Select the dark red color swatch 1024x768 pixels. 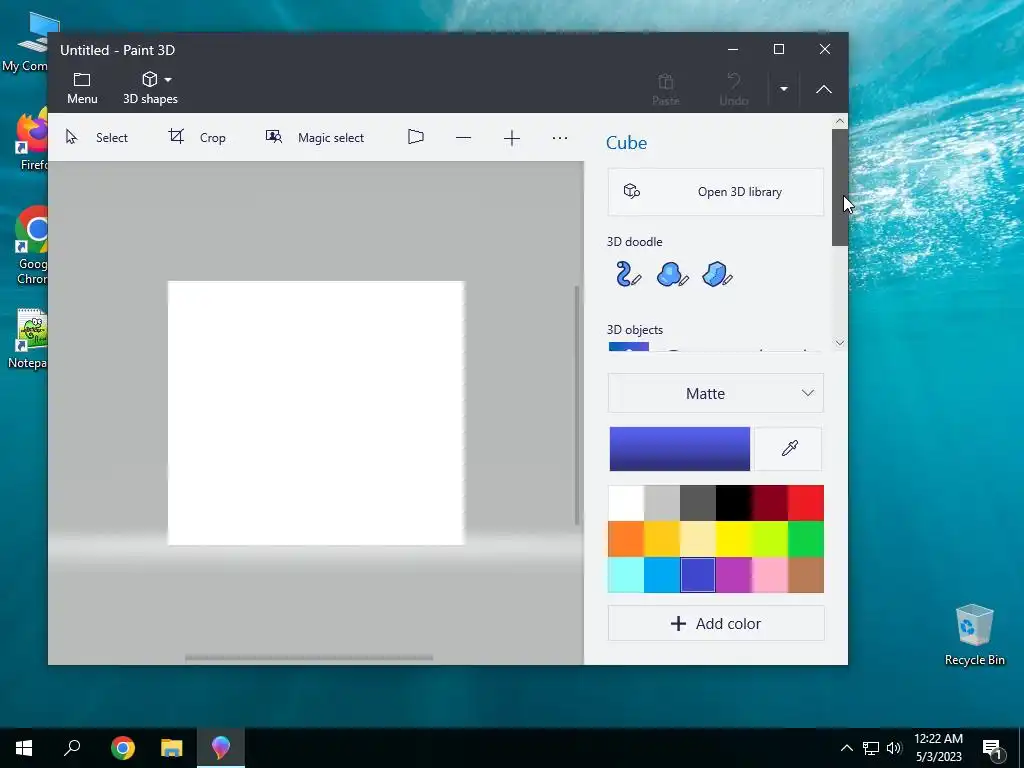pos(769,503)
